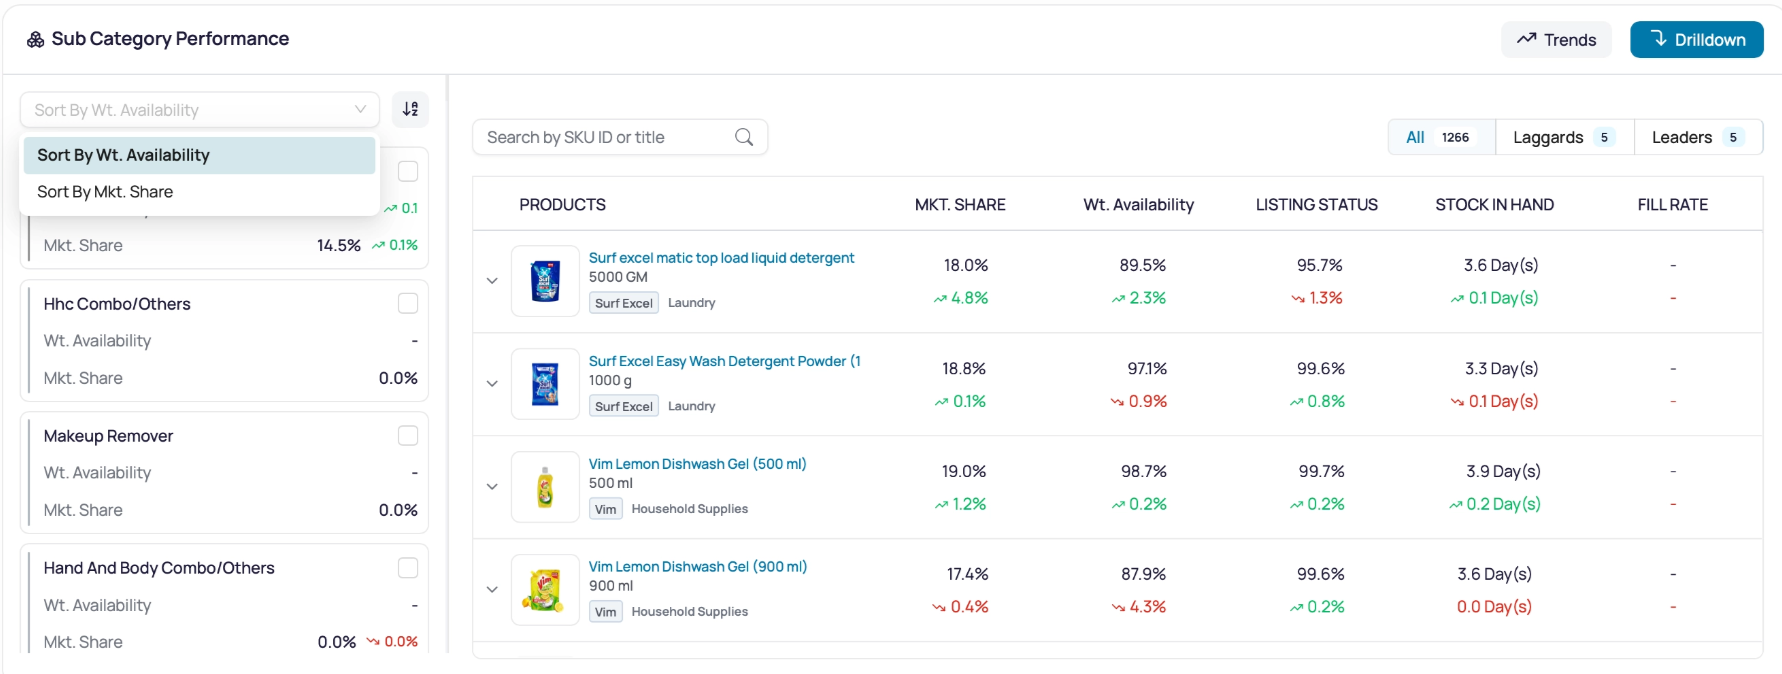Click the Drilldown button
The height and width of the screenshot is (674, 1782).
point(1697,40)
